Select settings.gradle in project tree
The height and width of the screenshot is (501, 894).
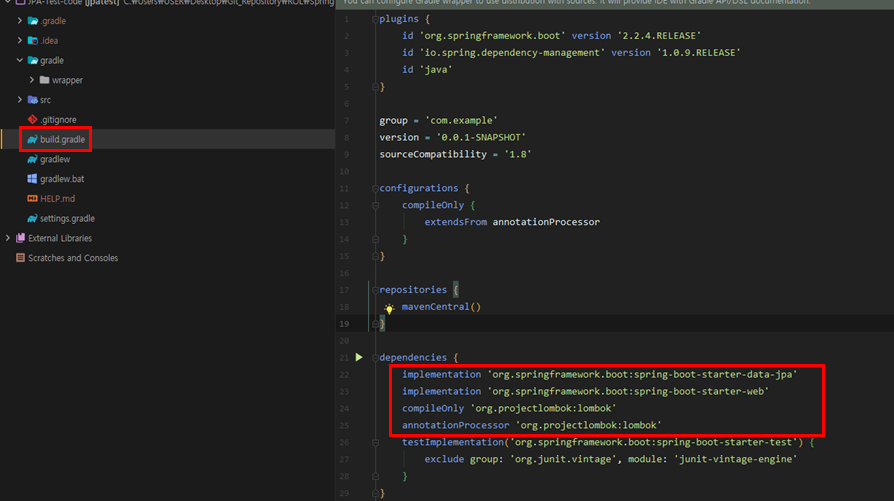point(67,218)
